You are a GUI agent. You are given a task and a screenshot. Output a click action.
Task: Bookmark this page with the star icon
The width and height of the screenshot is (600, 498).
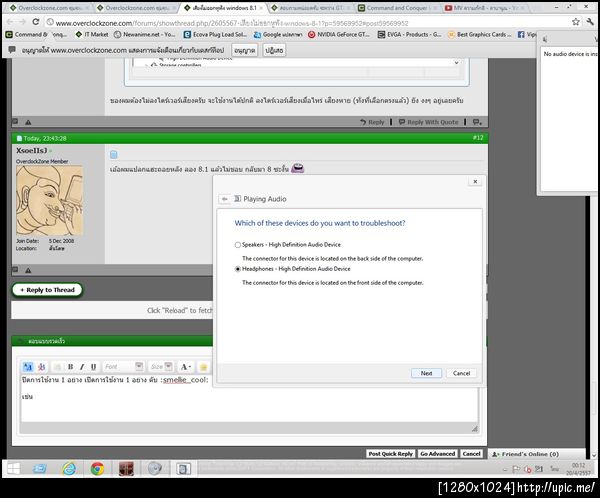tap(576, 22)
